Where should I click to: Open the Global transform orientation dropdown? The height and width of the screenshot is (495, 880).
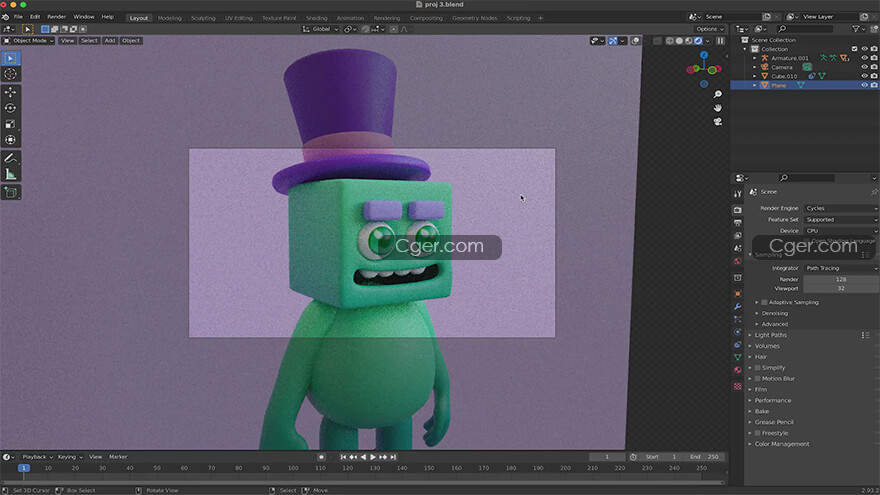tap(321, 29)
